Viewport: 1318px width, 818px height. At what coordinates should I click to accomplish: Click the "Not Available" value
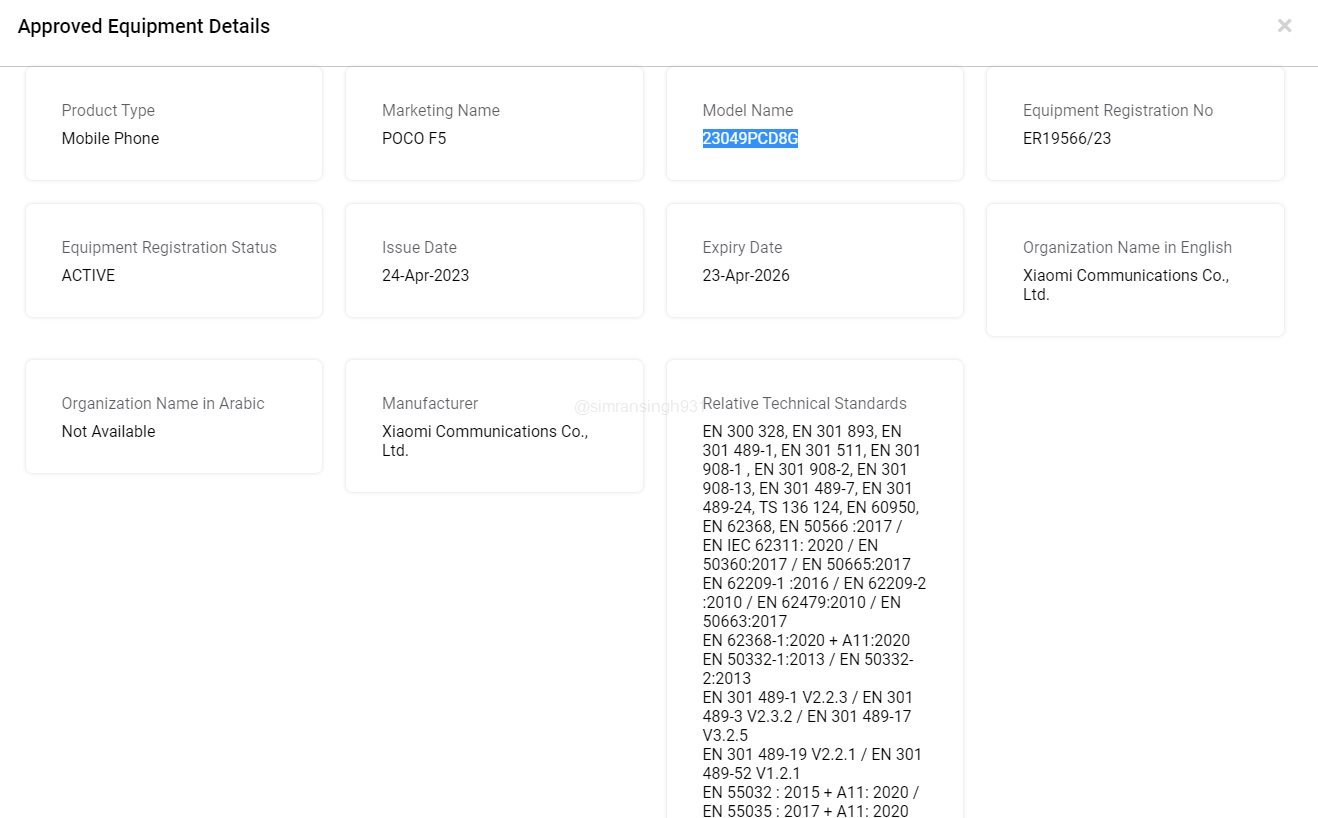point(108,432)
